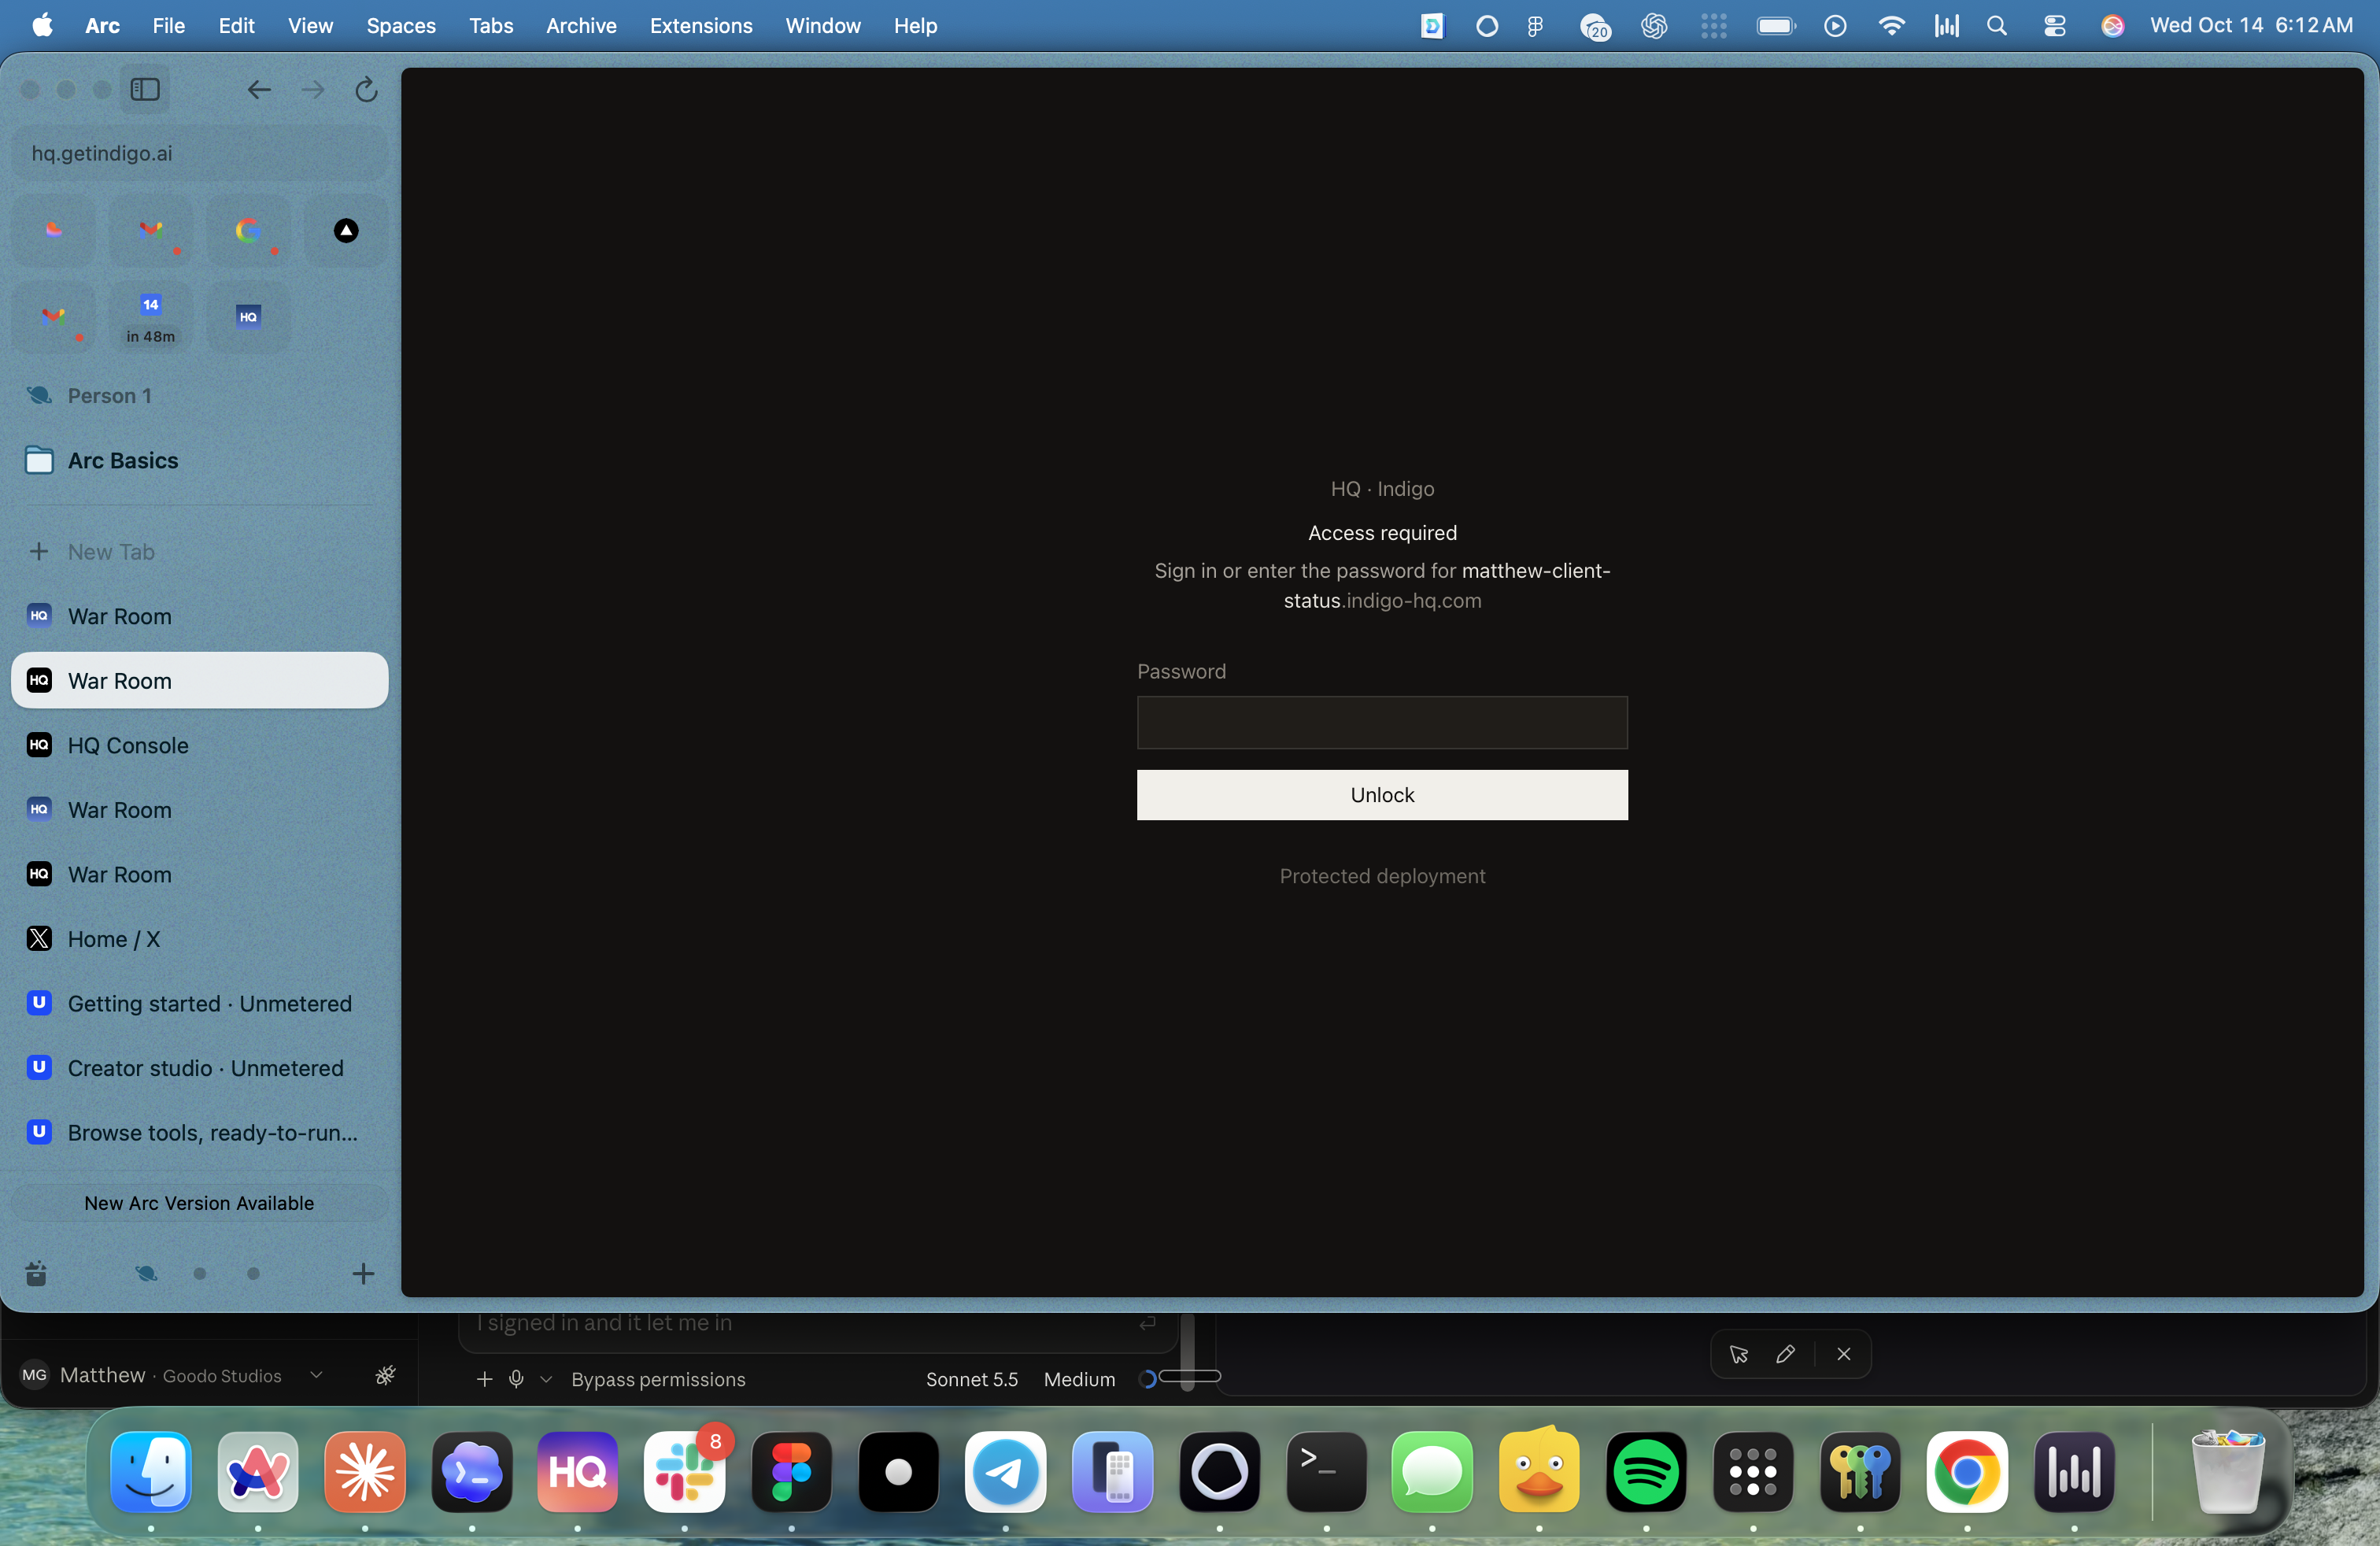This screenshot has width=2380, height=1546.
Task: Open Figma from the dock
Action: tap(791, 1472)
